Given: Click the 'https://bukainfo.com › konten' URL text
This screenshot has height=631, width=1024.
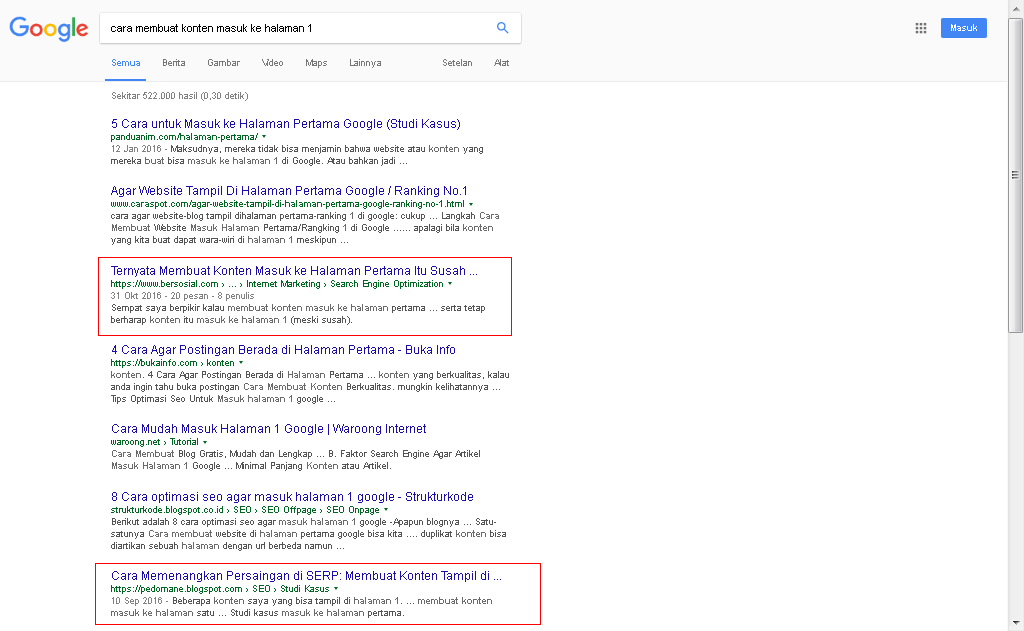Looking at the screenshot, I should tap(172, 363).
